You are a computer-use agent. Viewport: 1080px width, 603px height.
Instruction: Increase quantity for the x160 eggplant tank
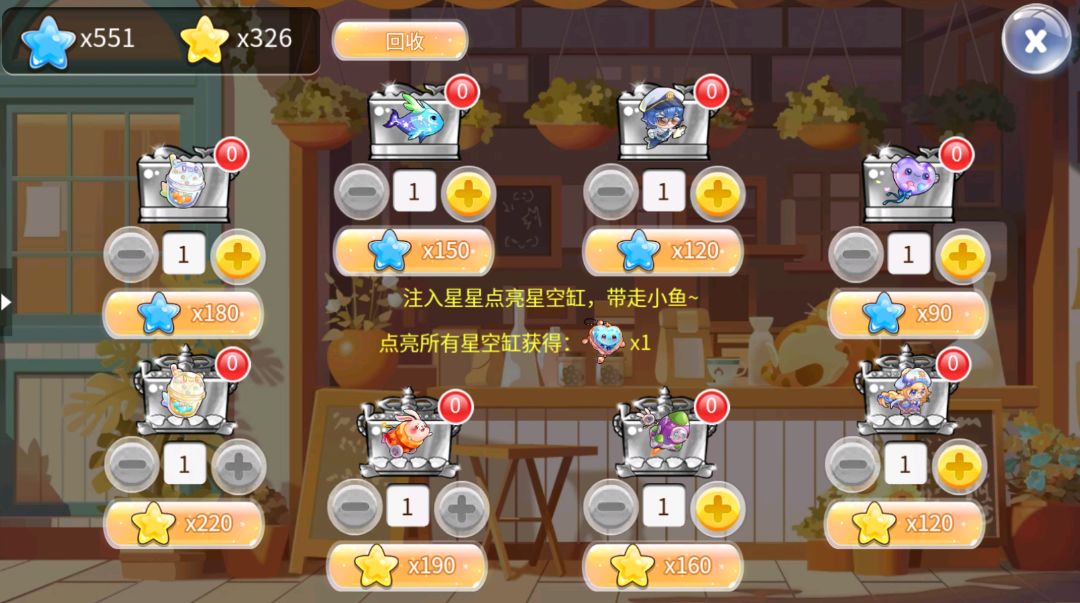click(x=717, y=509)
